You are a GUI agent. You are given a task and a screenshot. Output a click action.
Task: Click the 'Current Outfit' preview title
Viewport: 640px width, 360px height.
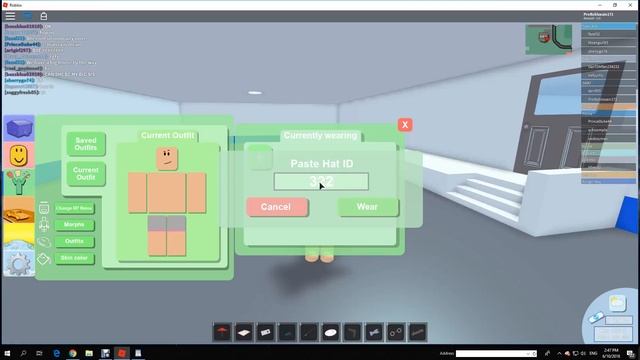(x=167, y=136)
